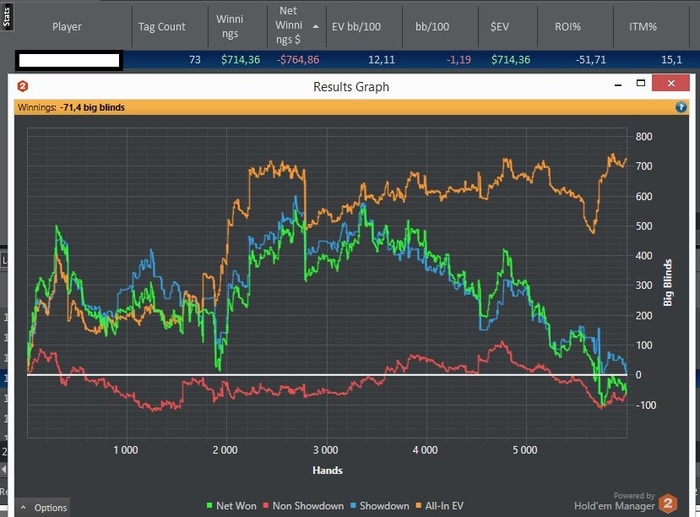Open the help icon in orange bar
Image resolution: width=700 pixels, height=517 pixels.
coord(680,107)
